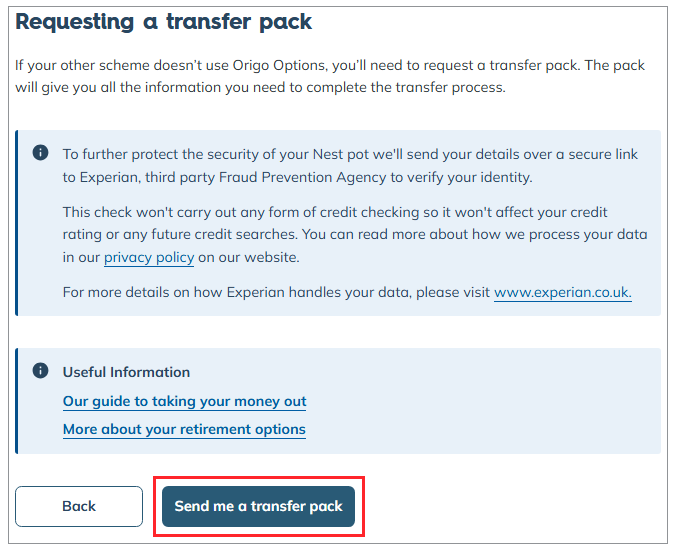
Task: Click the text about securing your Nest pot
Action: click(x=350, y=165)
